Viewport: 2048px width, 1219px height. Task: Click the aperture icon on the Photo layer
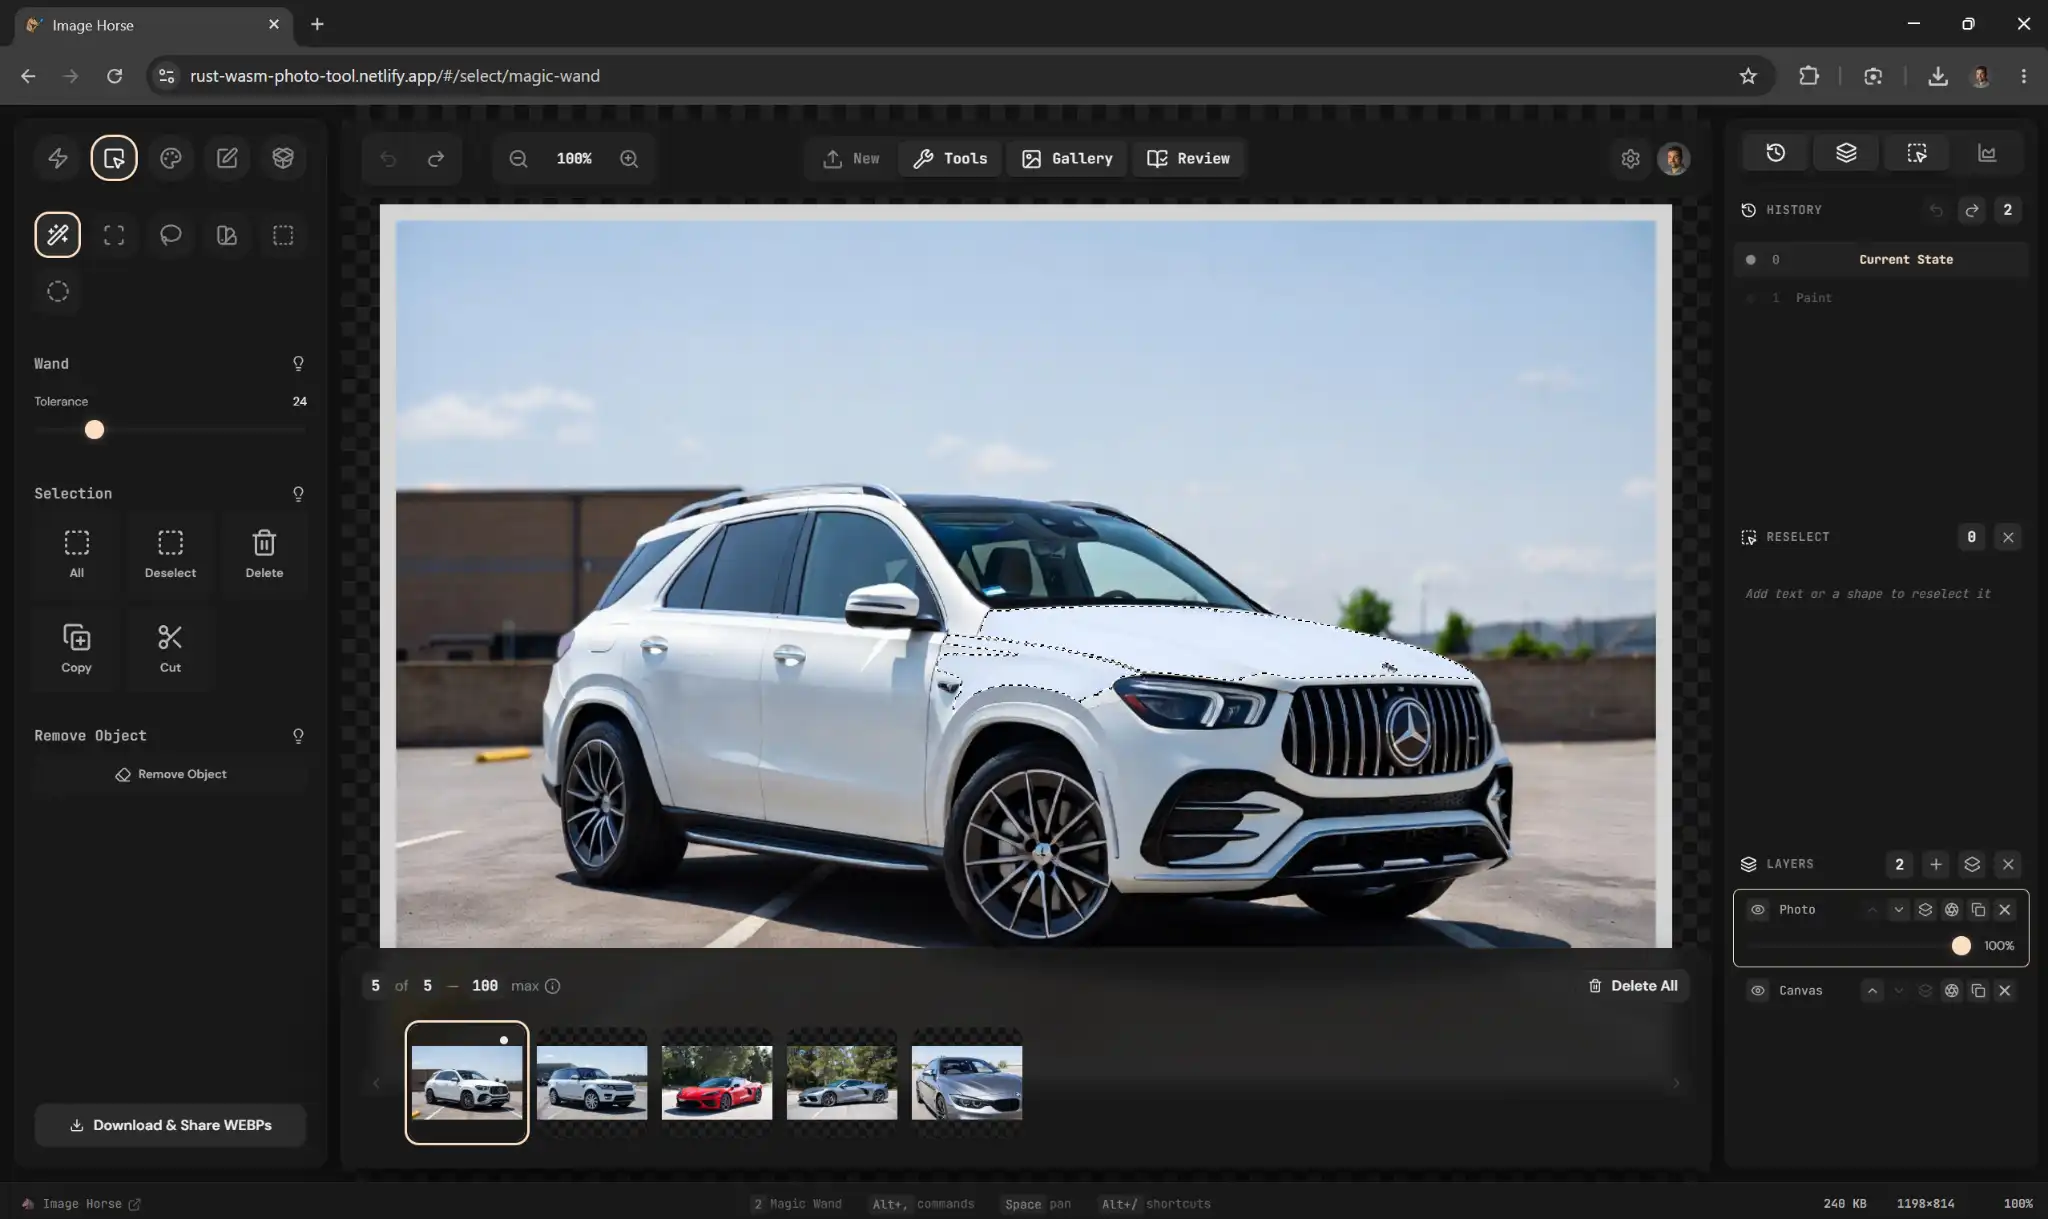click(1951, 910)
